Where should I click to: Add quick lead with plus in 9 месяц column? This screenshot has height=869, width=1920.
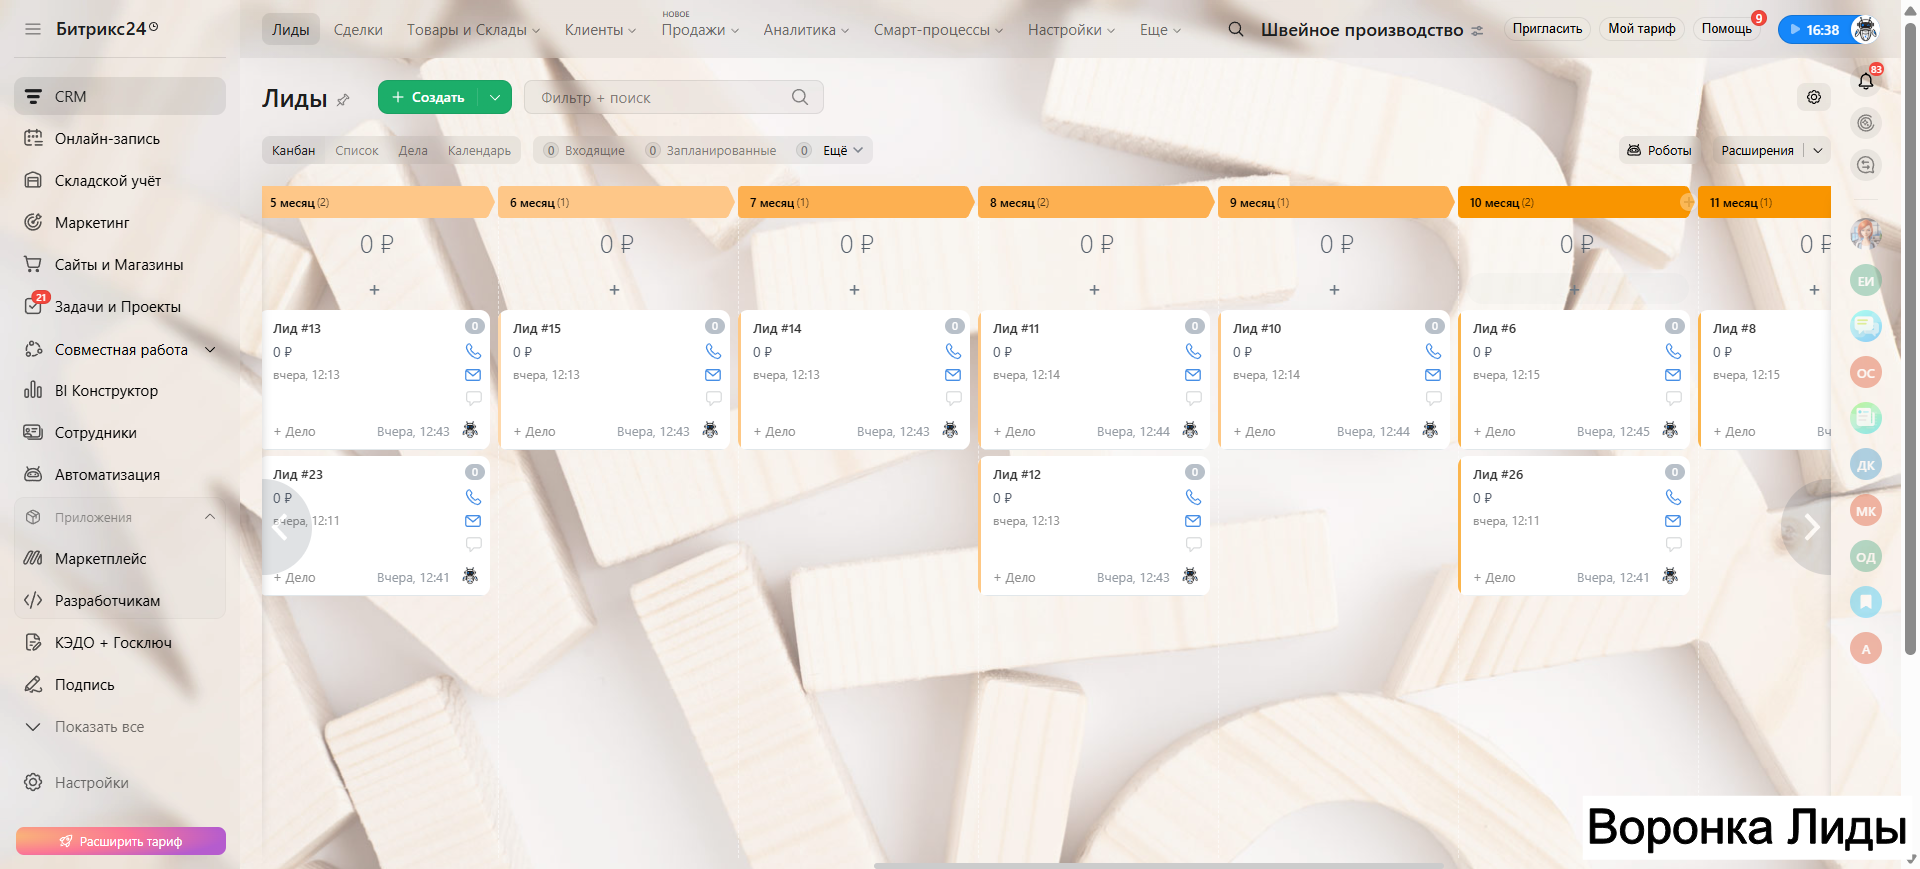pos(1334,290)
